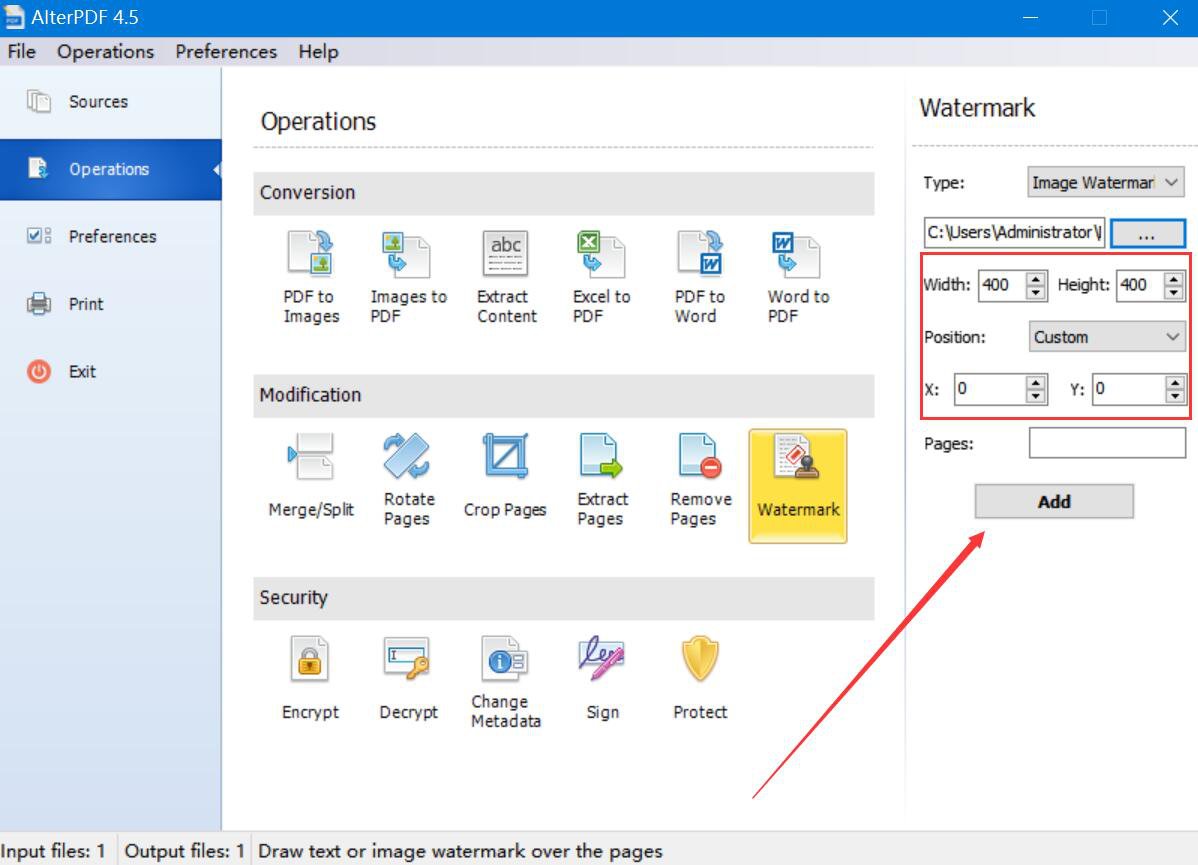1198x865 pixels.
Task: Choose the Extract Pages operation
Action: pos(602,479)
